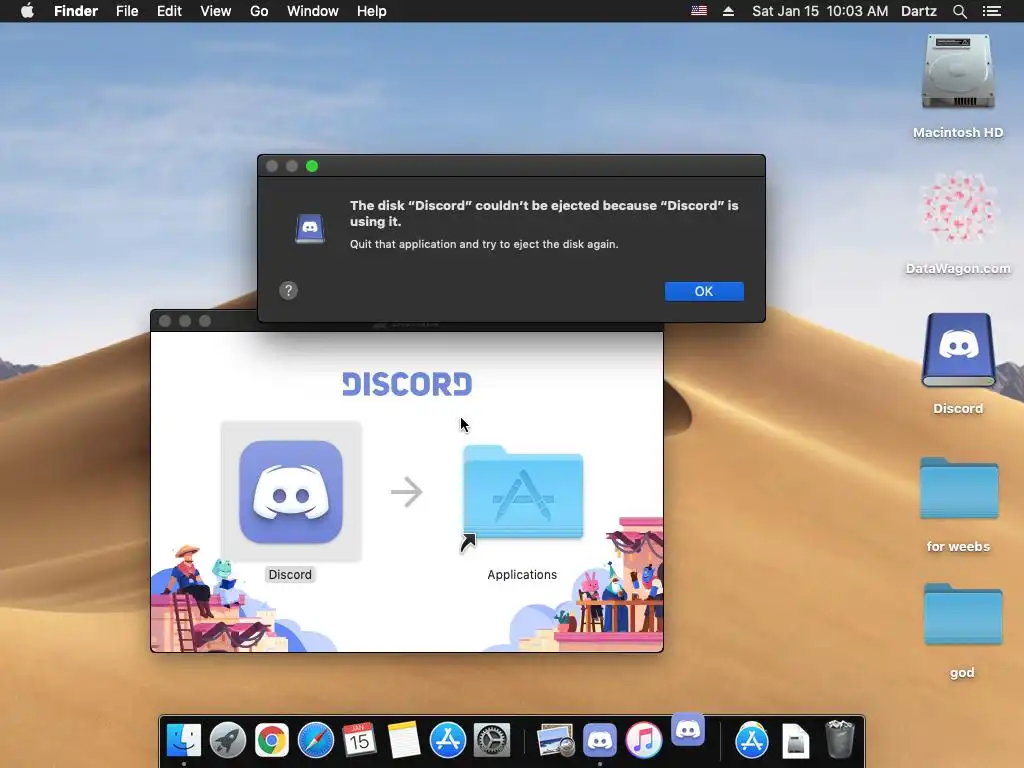Open Spotlight search magnifier
The image size is (1024, 768).
click(x=959, y=11)
